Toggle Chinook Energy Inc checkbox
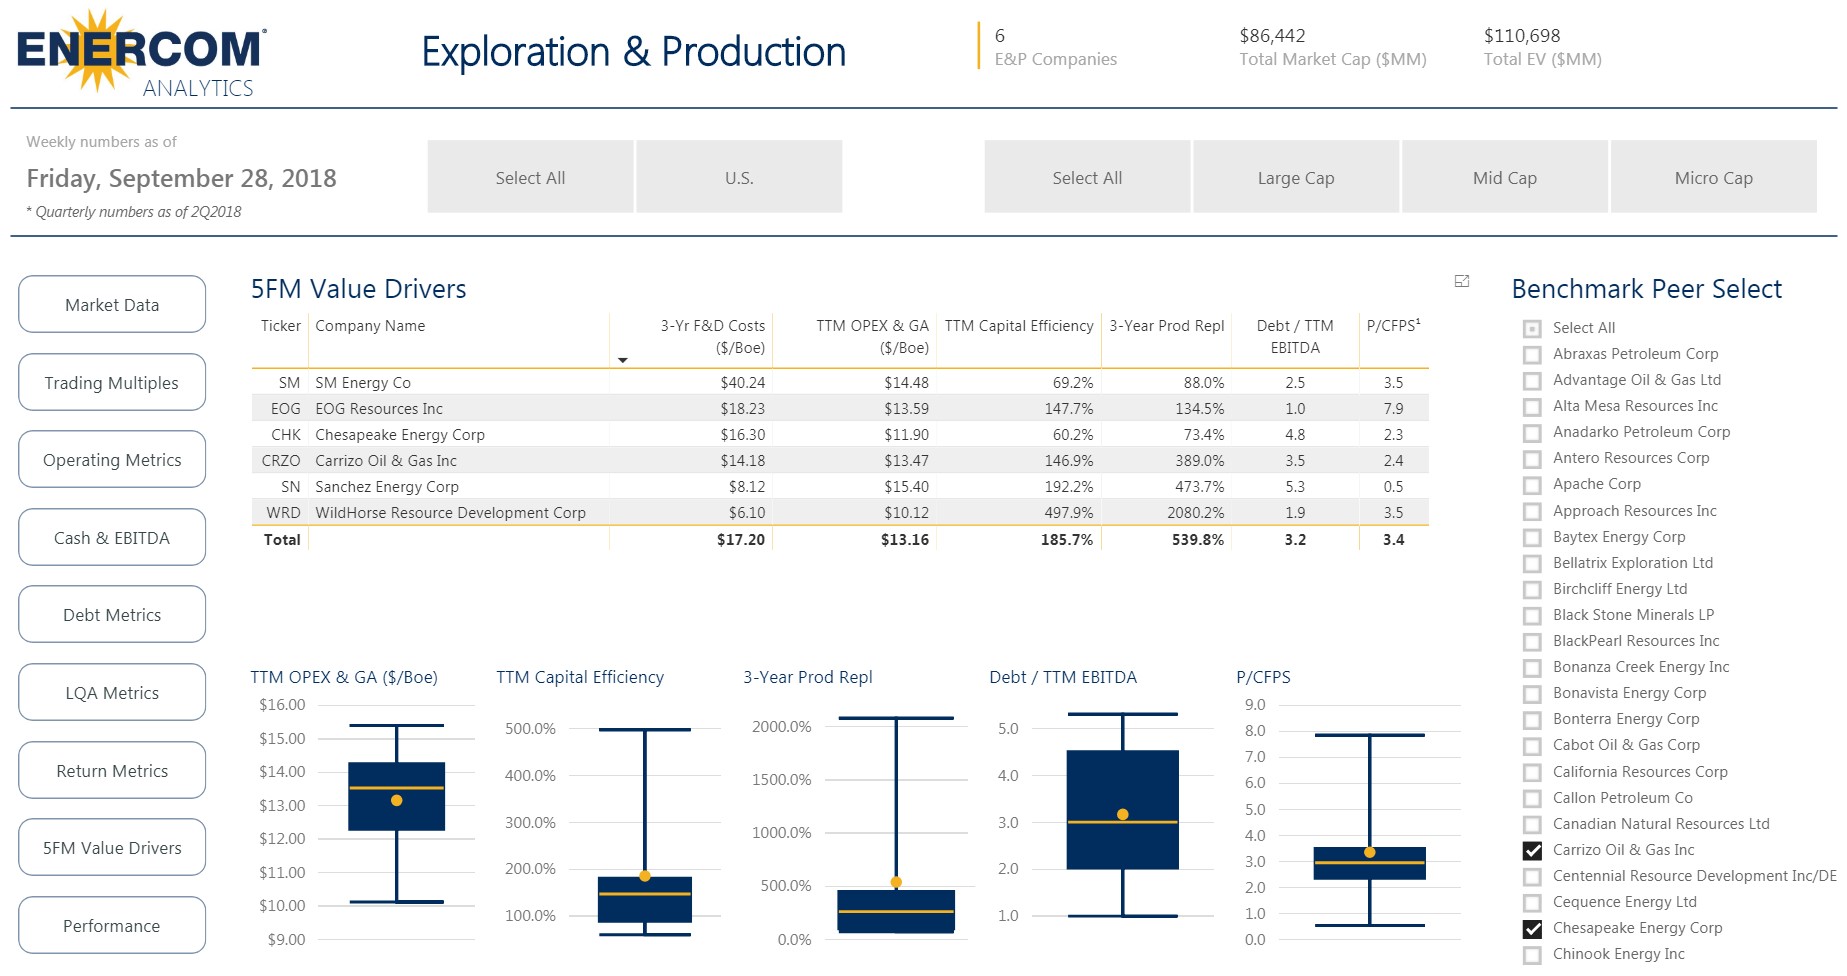The height and width of the screenshot is (976, 1847). pos(1532,955)
